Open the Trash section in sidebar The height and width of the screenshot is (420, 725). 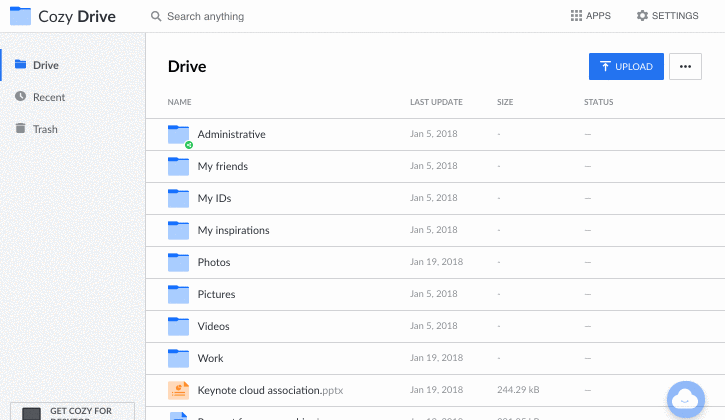[73, 129]
